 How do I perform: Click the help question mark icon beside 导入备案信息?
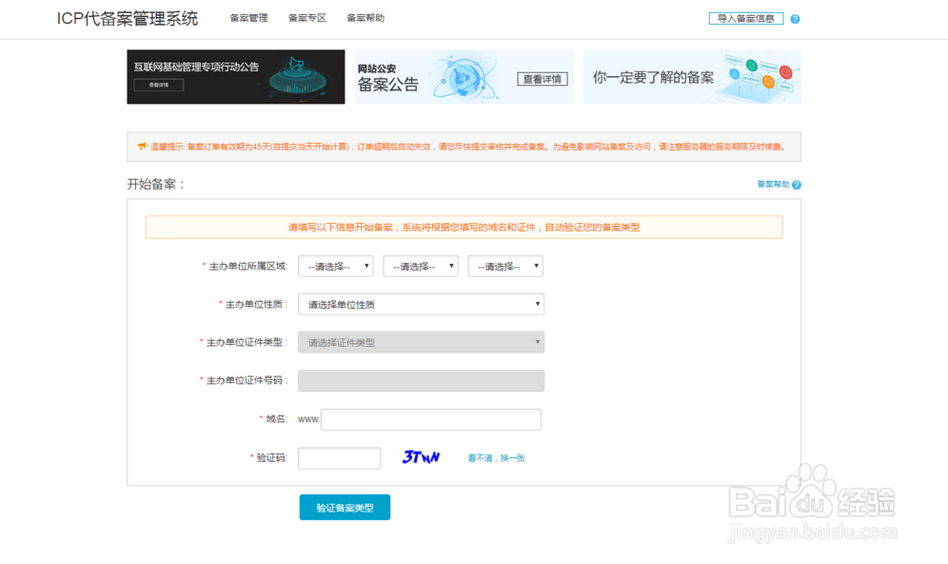pos(795,19)
